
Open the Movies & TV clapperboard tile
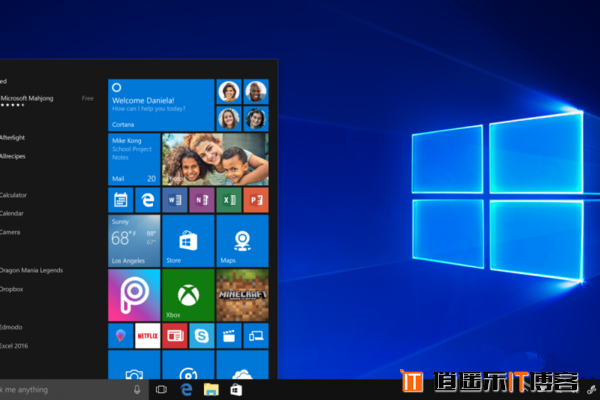coord(229,336)
